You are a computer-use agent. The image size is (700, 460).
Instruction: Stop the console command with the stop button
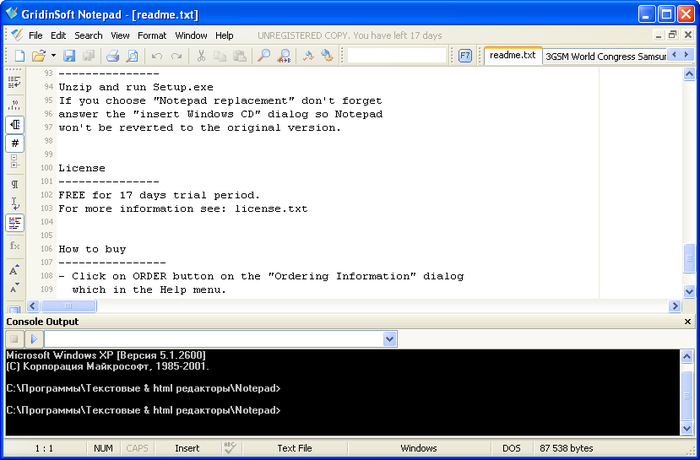pos(14,339)
